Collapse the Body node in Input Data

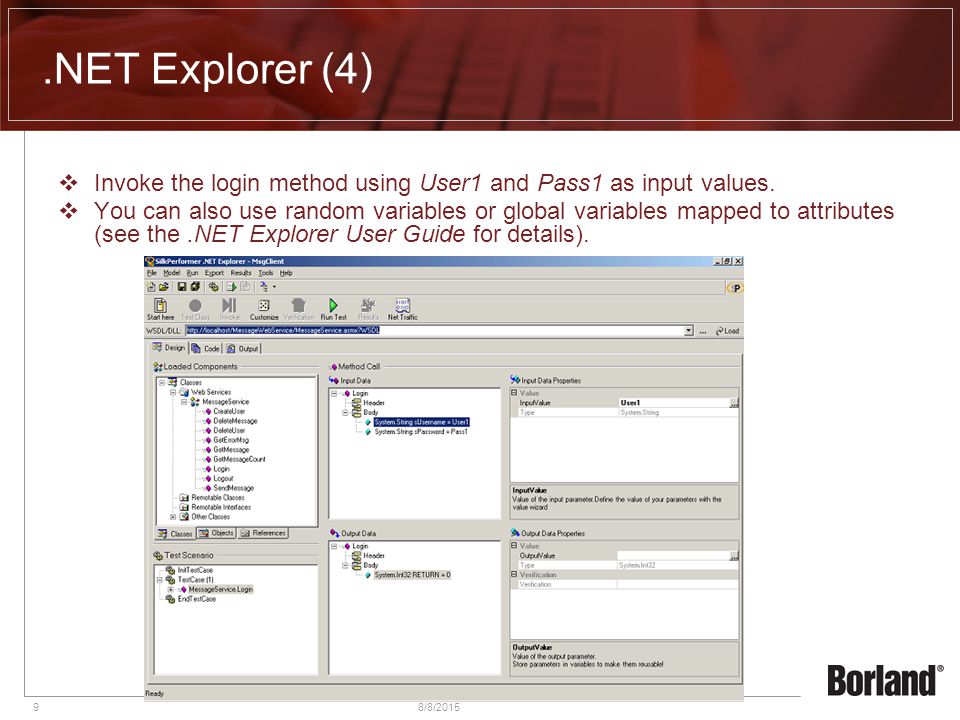pos(345,413)
